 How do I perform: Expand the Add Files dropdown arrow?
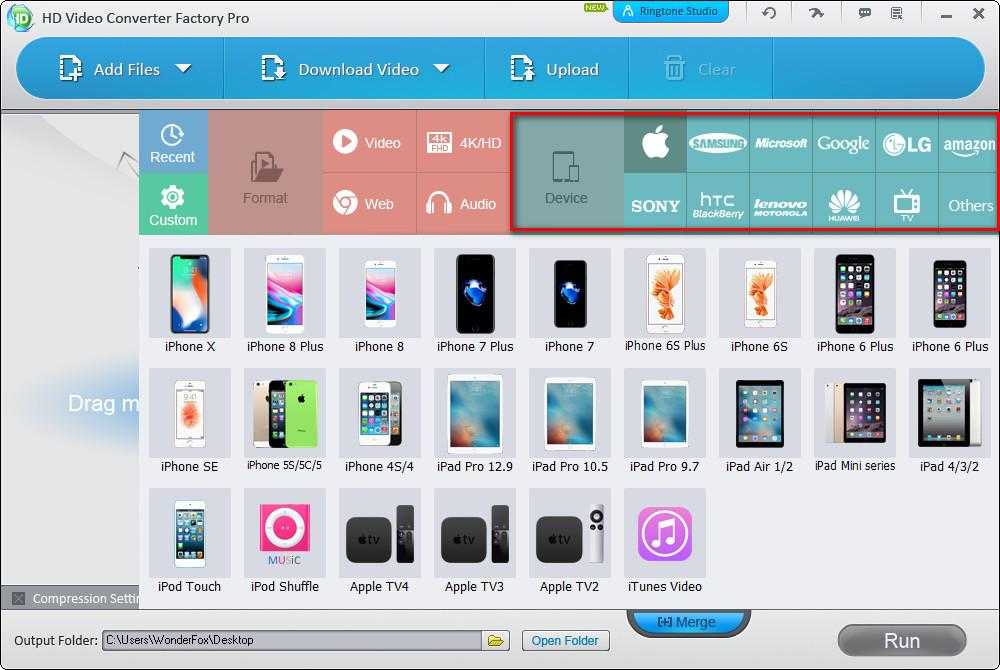click(184, 68)
